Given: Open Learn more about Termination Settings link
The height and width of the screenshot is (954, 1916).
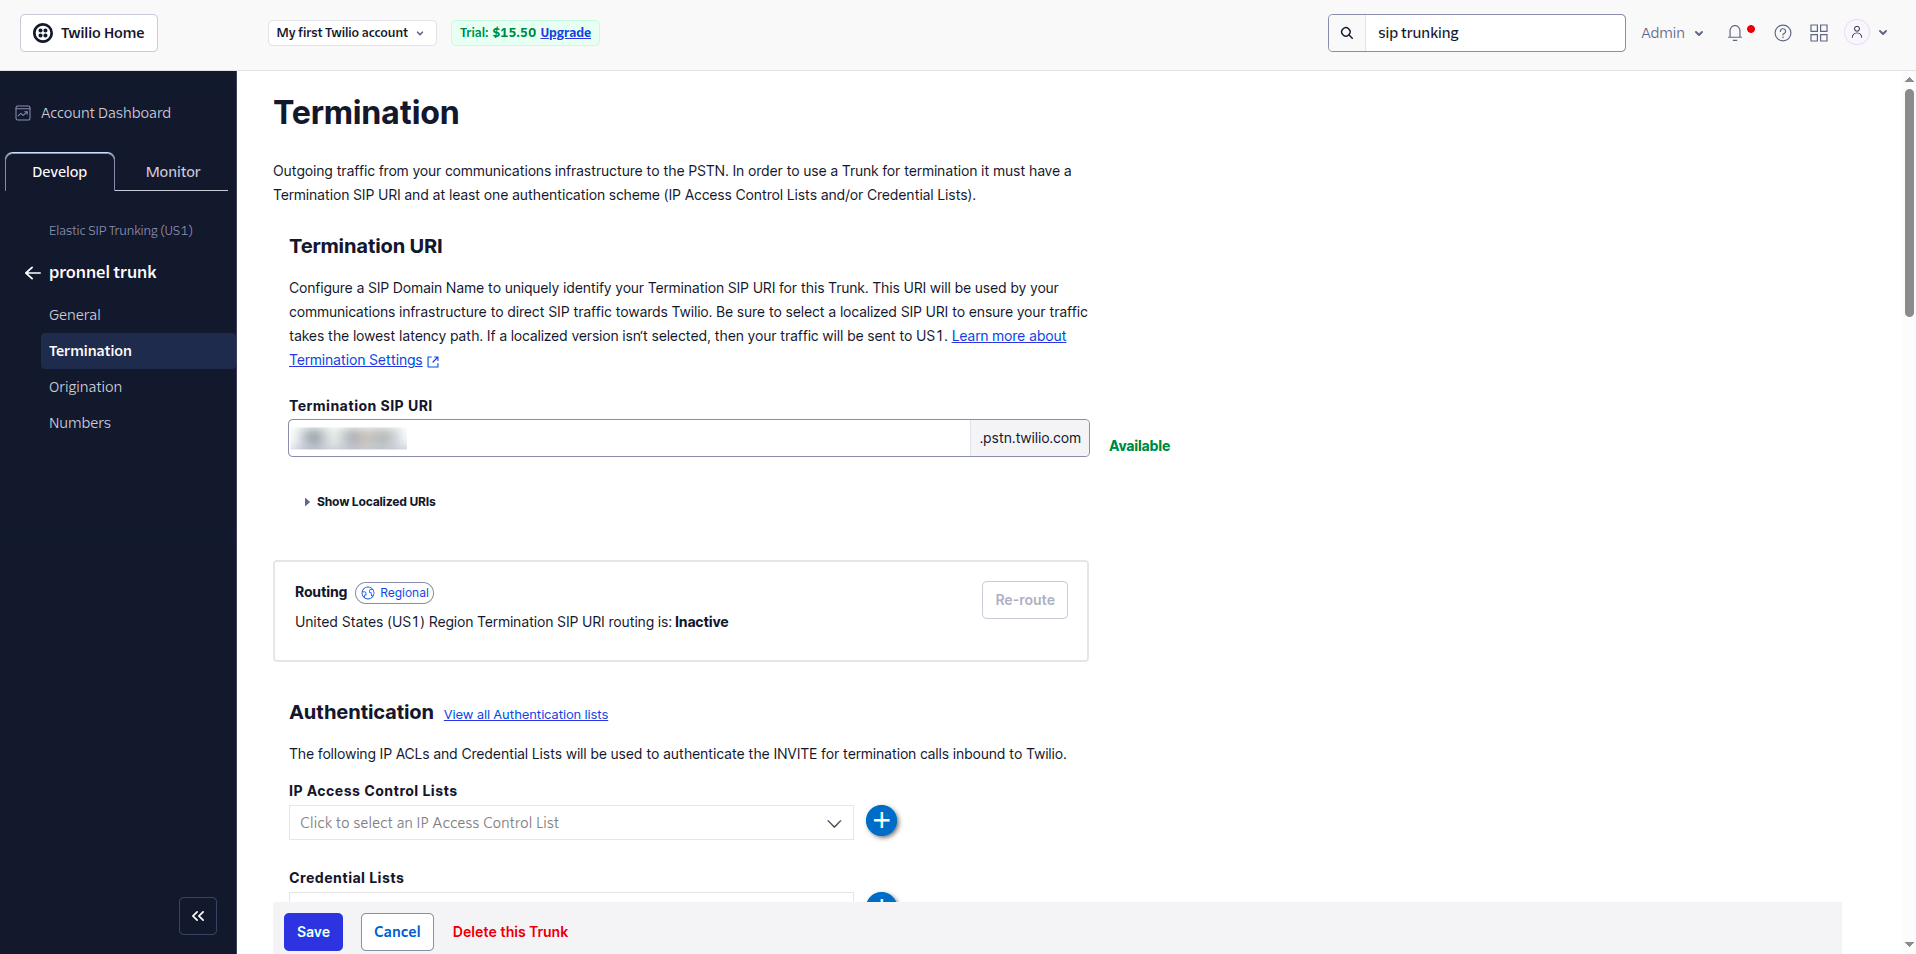Looking at the screenshot, I should [x=678, y=348].
